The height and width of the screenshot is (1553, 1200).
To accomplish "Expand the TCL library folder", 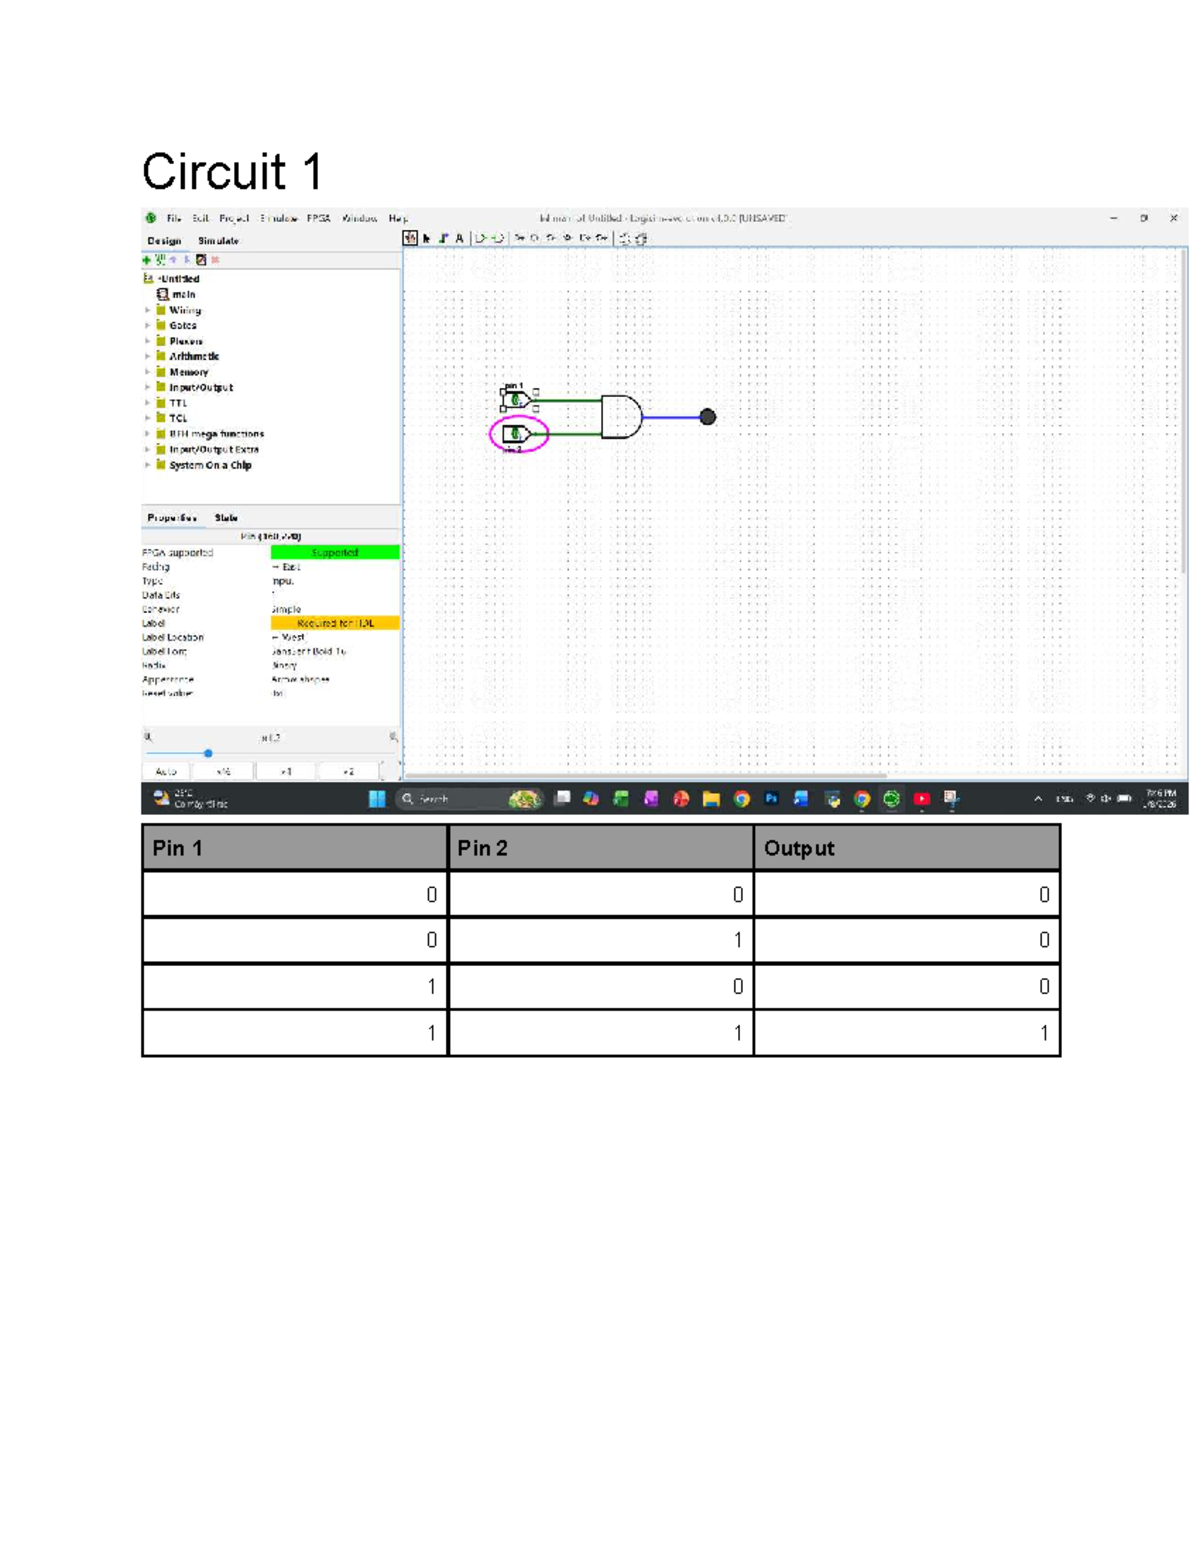I will (148, 418).
